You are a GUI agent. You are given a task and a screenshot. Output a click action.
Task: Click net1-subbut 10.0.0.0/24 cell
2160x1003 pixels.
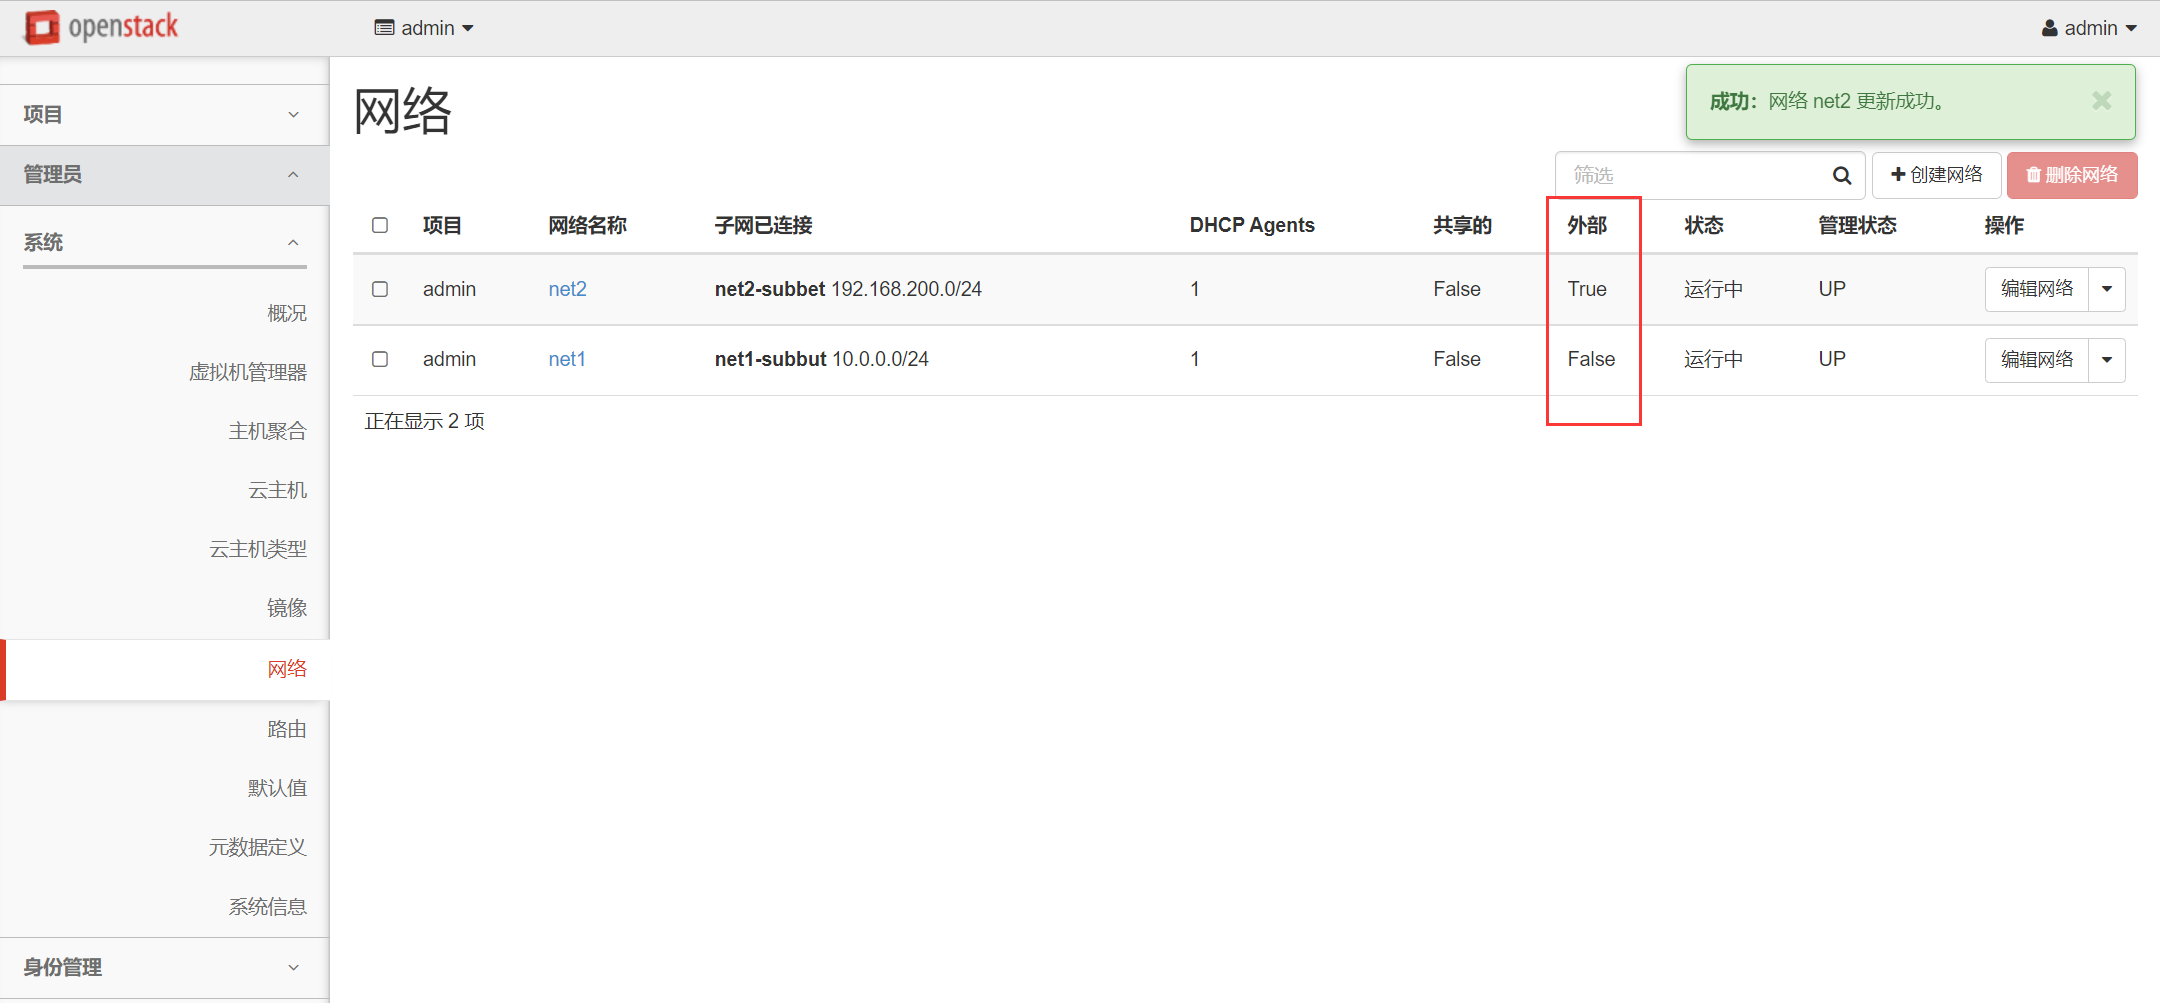coord(822,359)
